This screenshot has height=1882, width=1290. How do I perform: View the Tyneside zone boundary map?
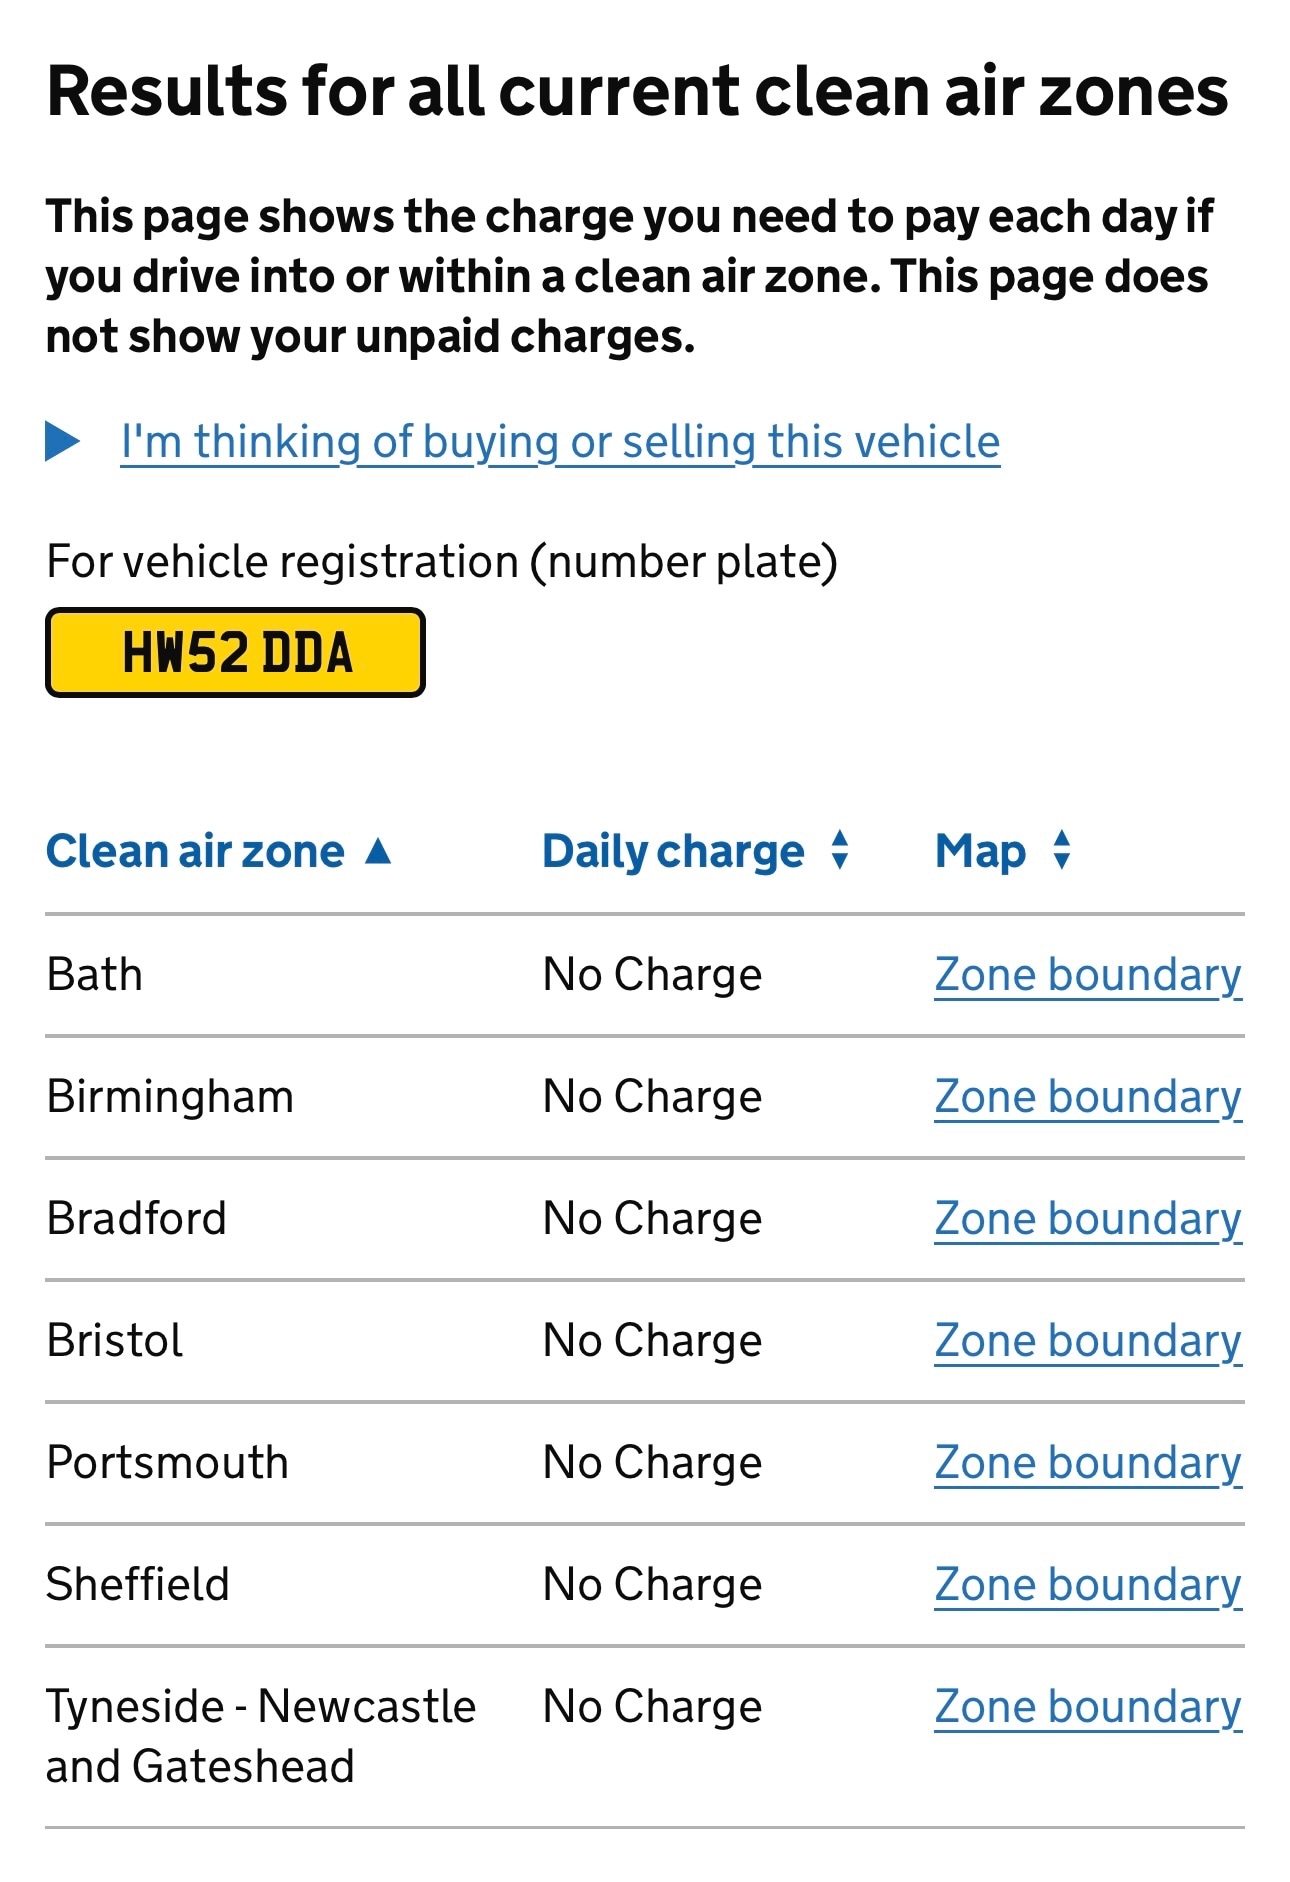(1087, 1706)
